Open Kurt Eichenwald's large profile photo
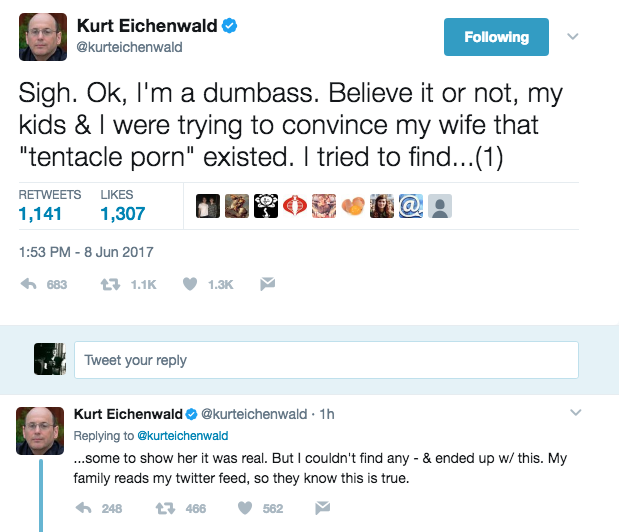 [x=43, y=37]
